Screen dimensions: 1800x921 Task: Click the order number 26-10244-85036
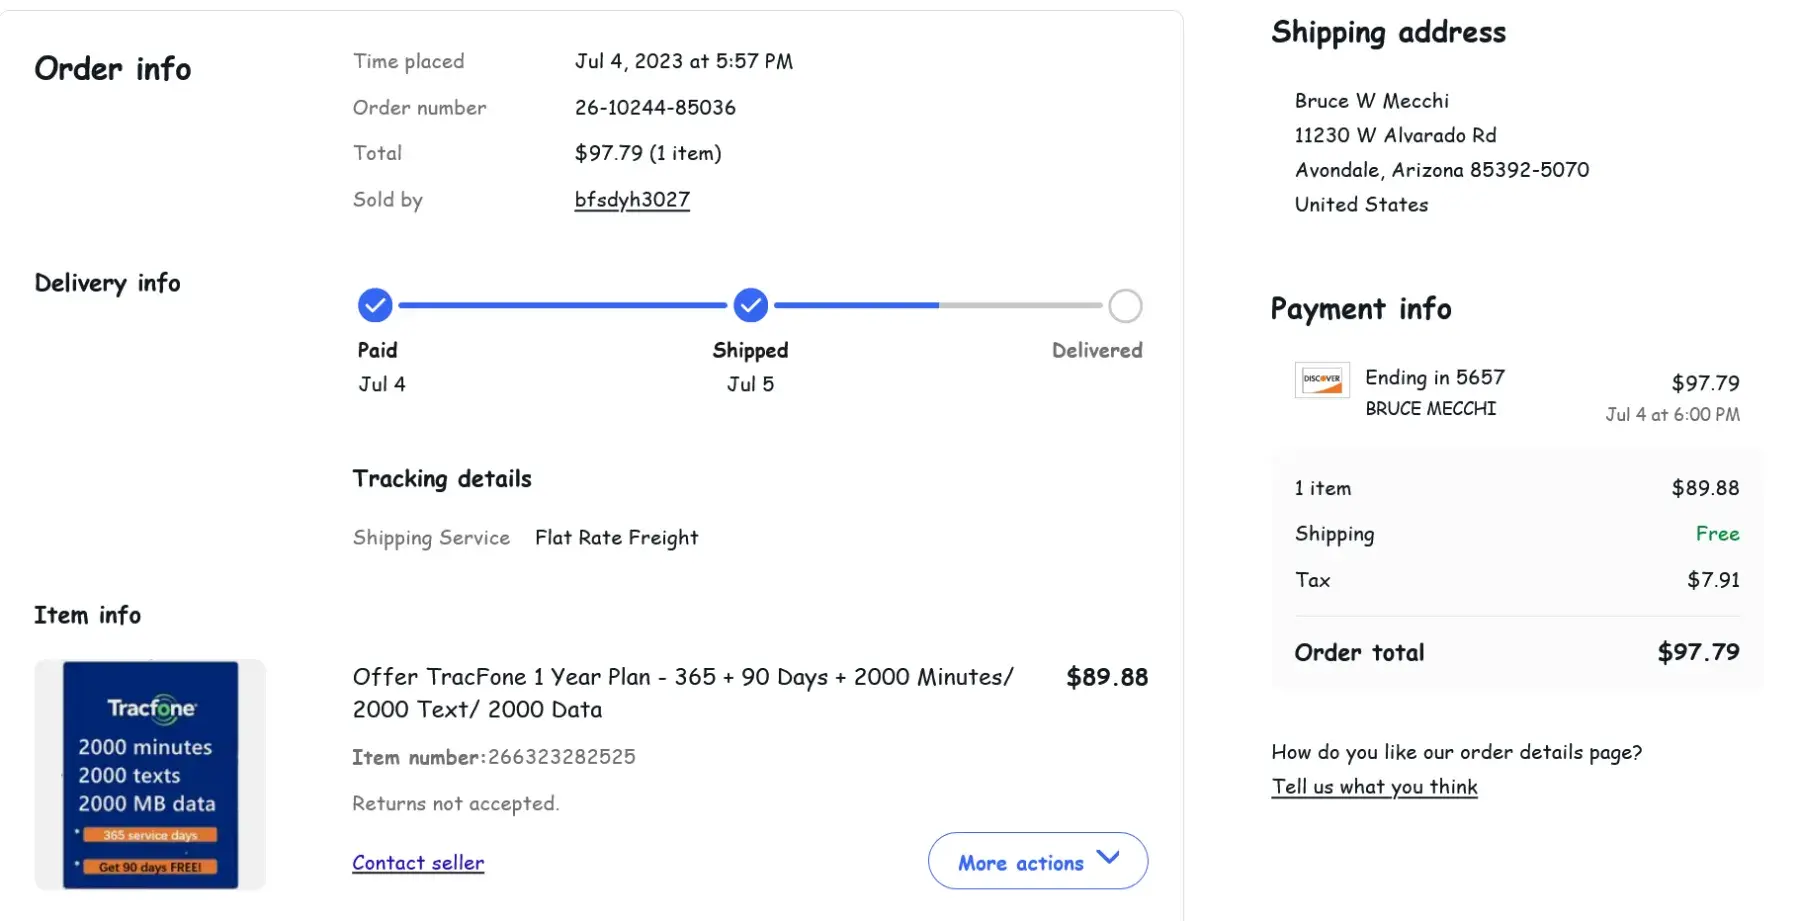pos(655,108)
